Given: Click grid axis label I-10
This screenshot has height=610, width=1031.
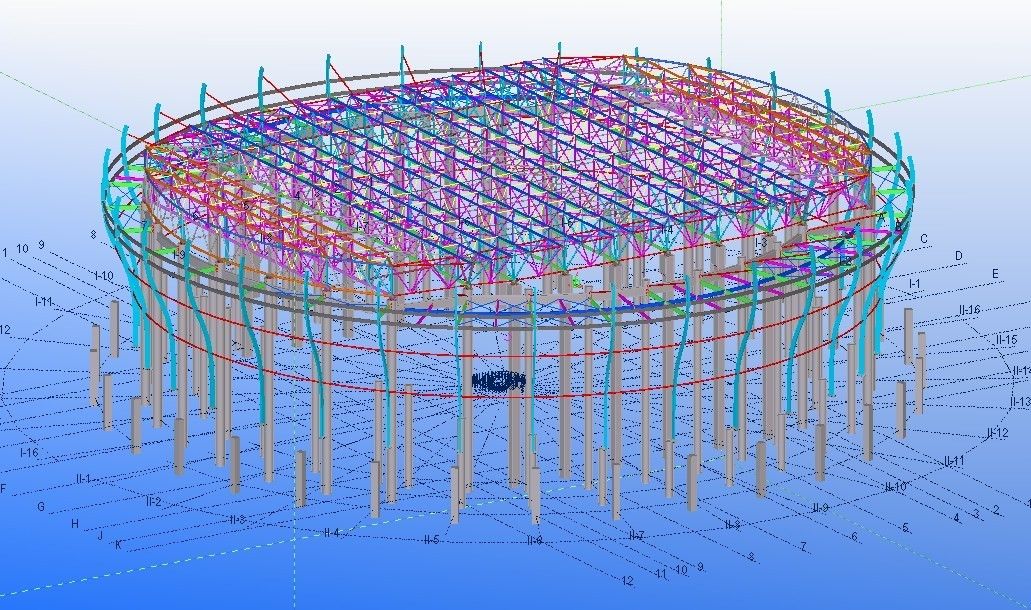Looking at the screenshot, I should click(103, 275).
